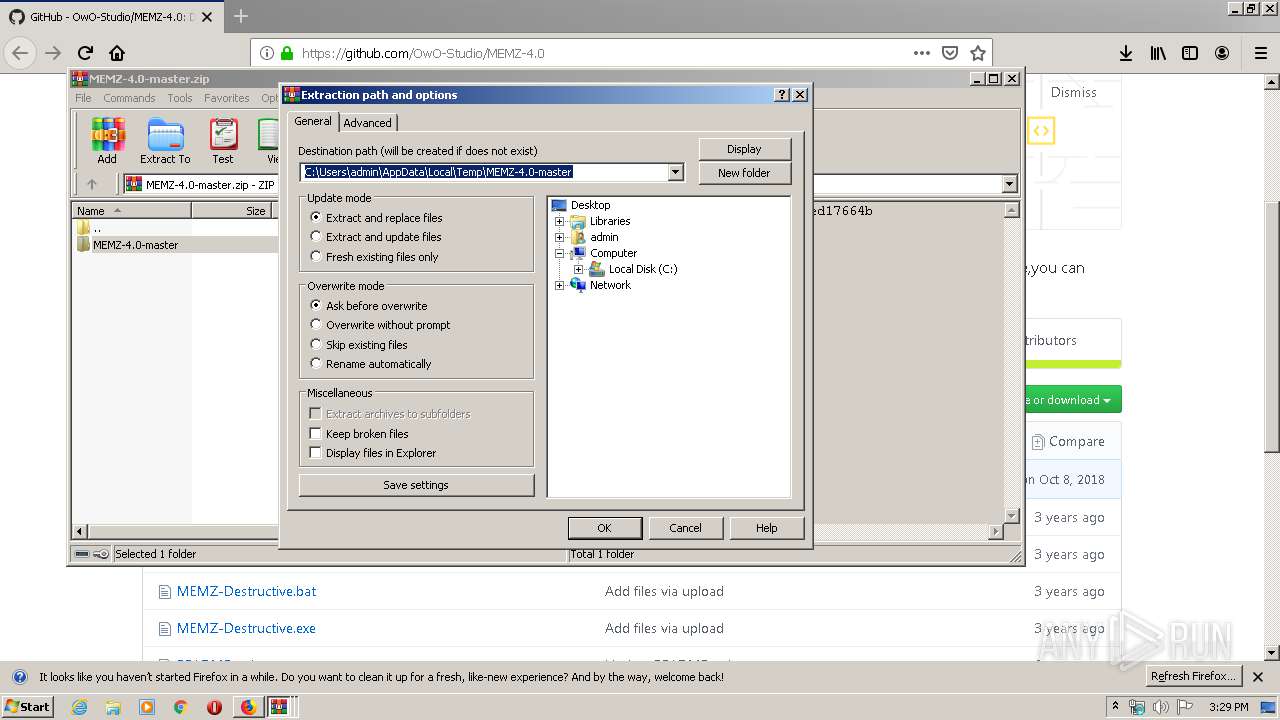Click Firefox back arrow button
Screen dimensions: 1280x720
20,53
